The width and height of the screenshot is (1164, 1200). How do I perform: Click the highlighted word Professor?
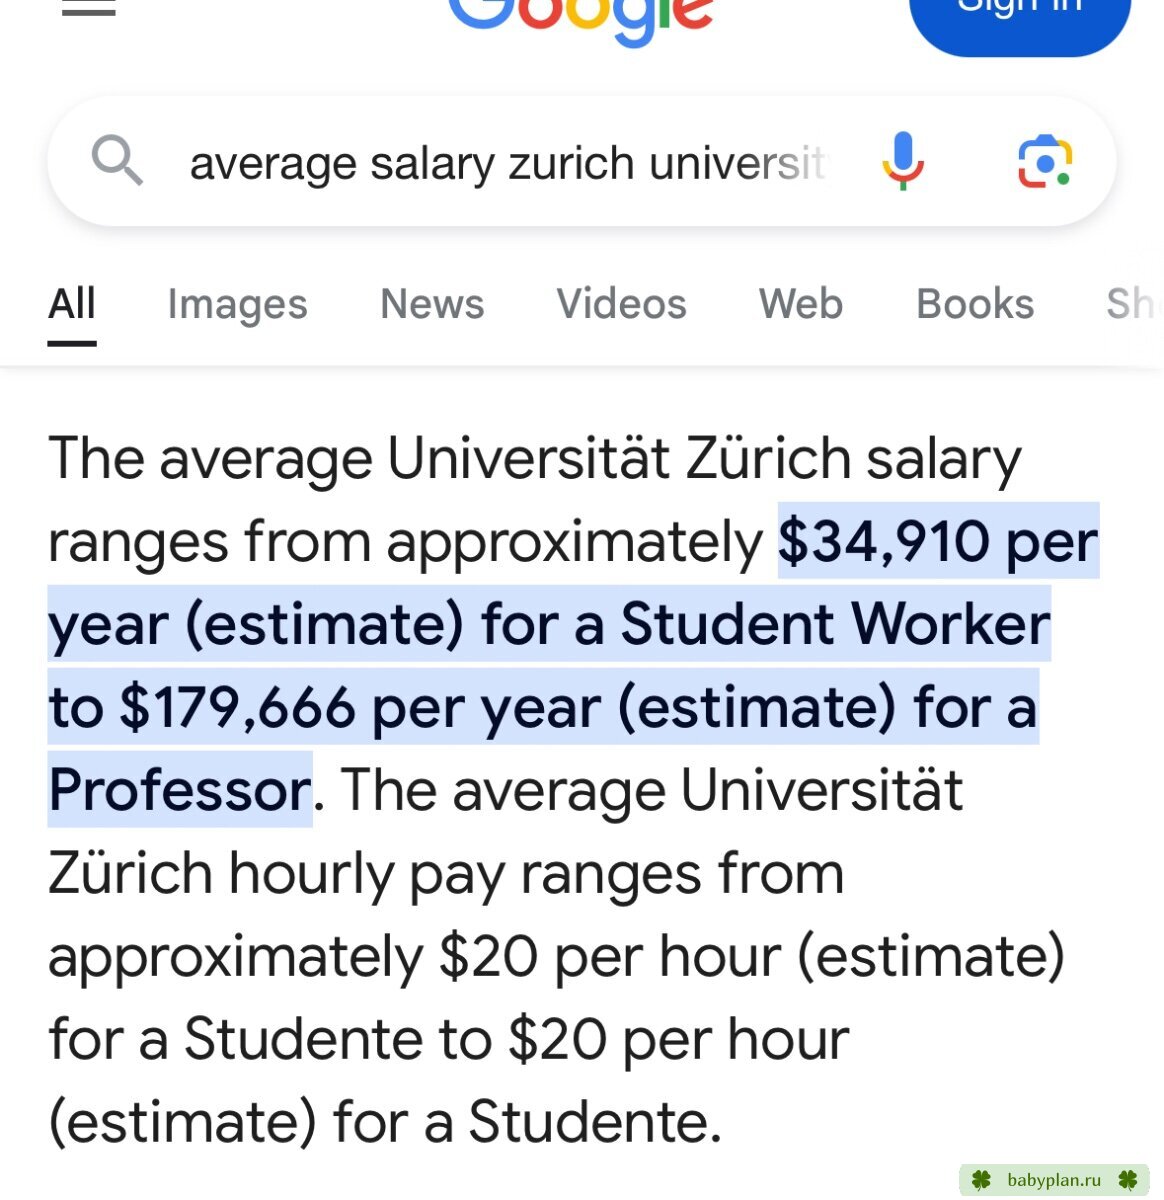(180, 790)
